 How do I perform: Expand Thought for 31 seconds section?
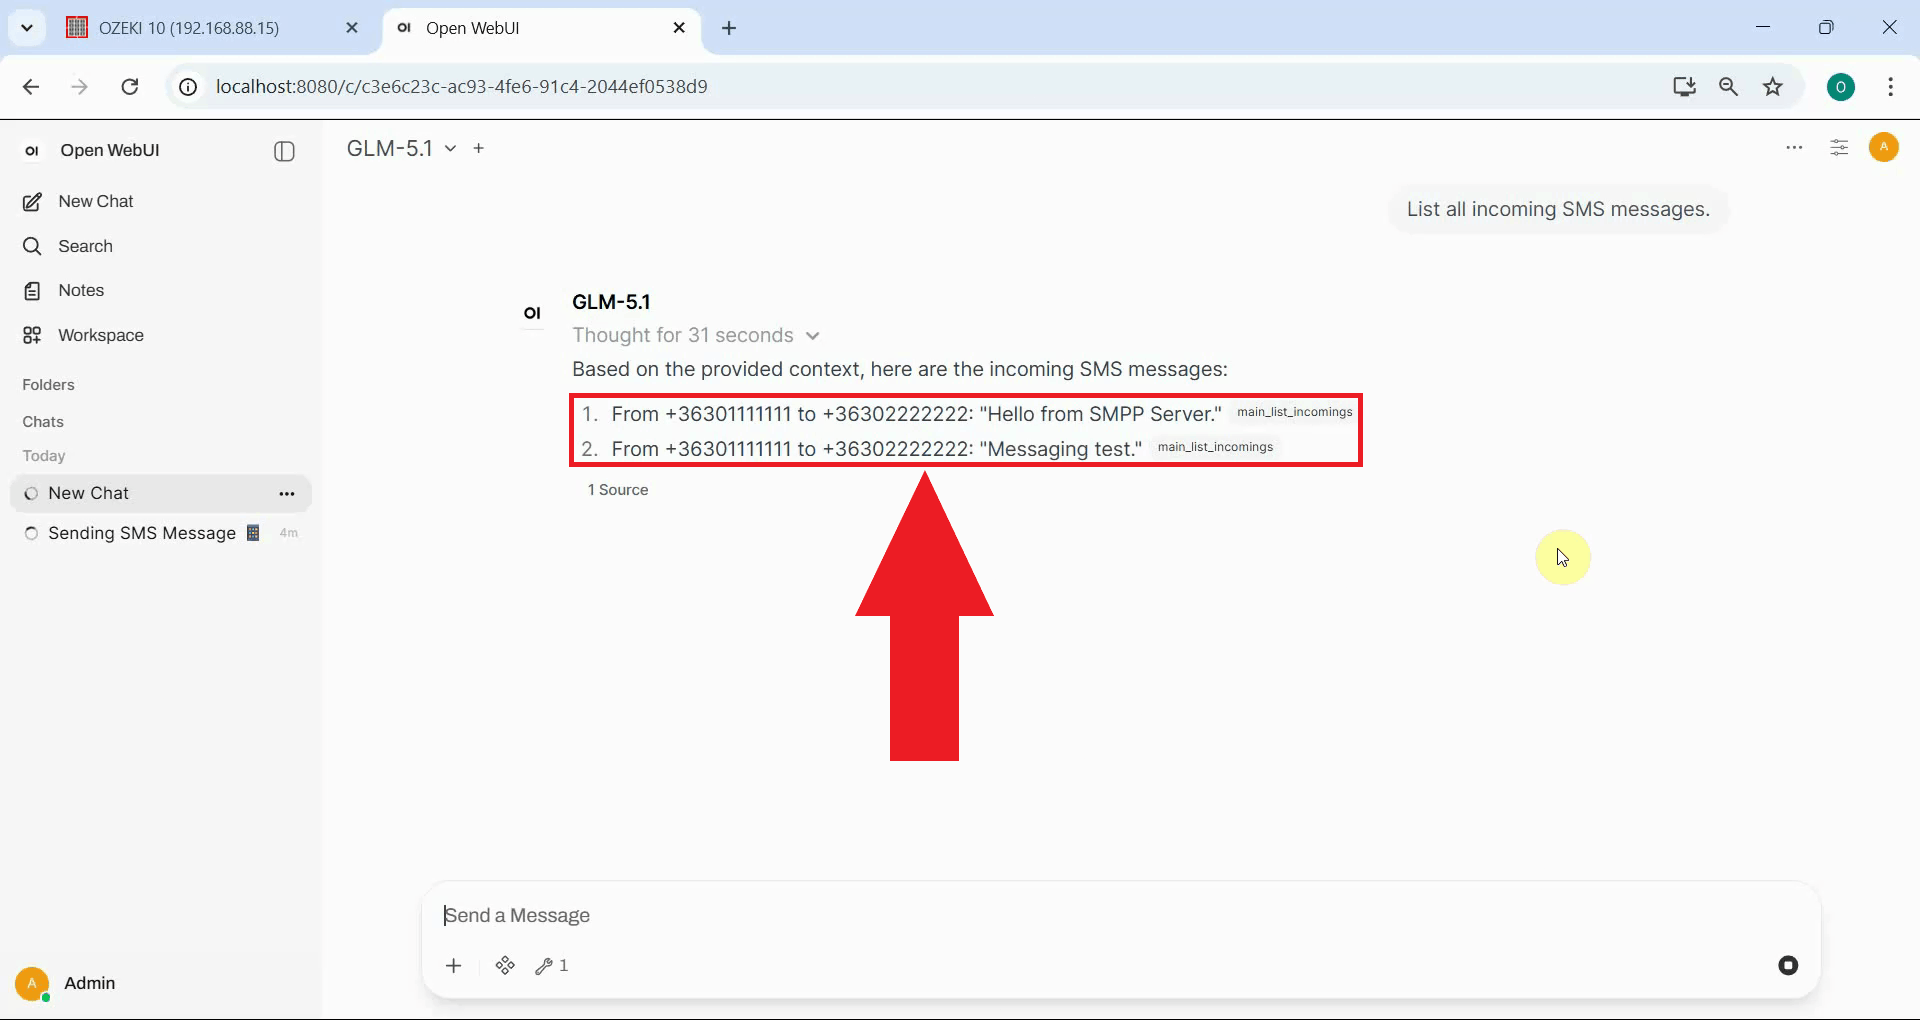[x=696, y=335]
